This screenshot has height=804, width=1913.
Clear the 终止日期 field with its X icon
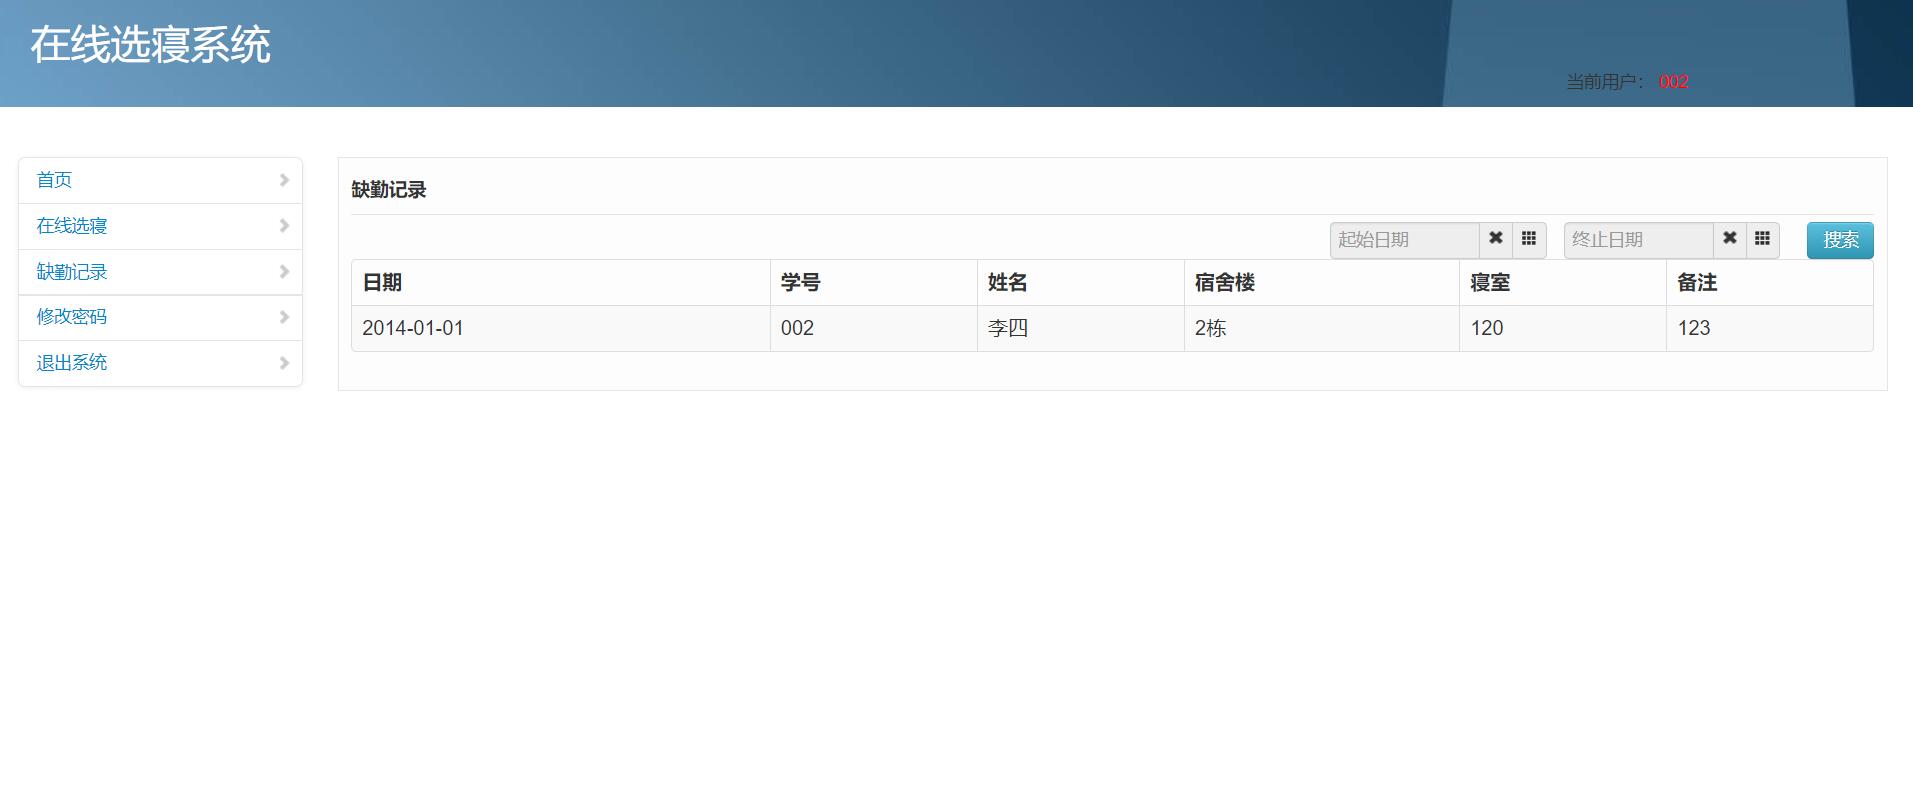click(1730, 240)
